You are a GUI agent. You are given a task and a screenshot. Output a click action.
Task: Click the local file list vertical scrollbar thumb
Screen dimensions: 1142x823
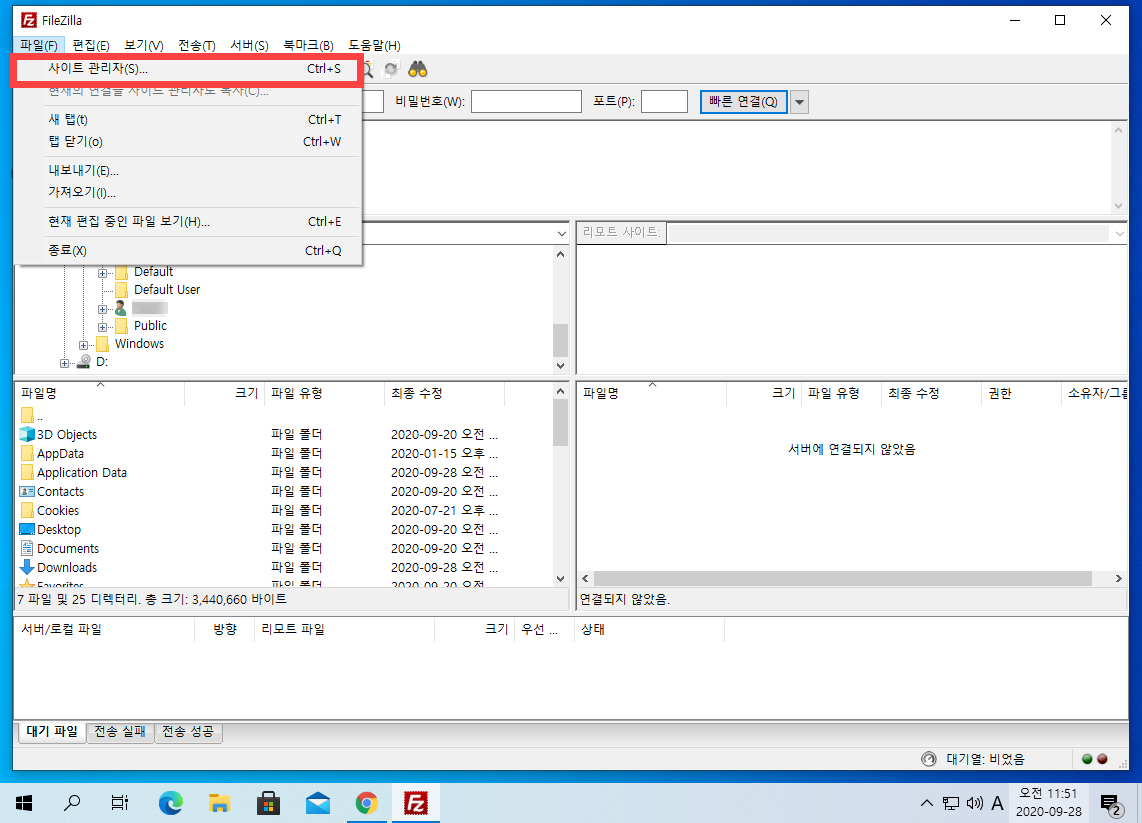click(560, 422)
